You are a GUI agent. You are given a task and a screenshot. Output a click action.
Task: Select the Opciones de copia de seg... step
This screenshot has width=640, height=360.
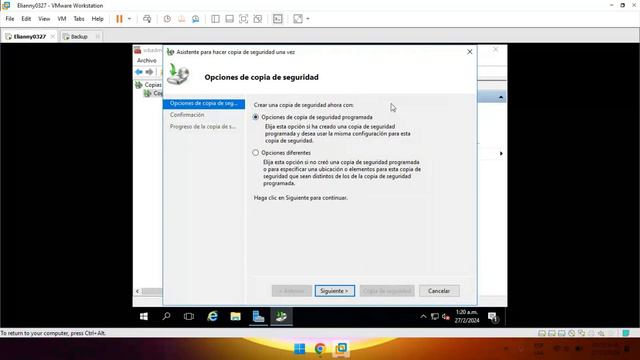pyautogui.click(x=204, y=104)
